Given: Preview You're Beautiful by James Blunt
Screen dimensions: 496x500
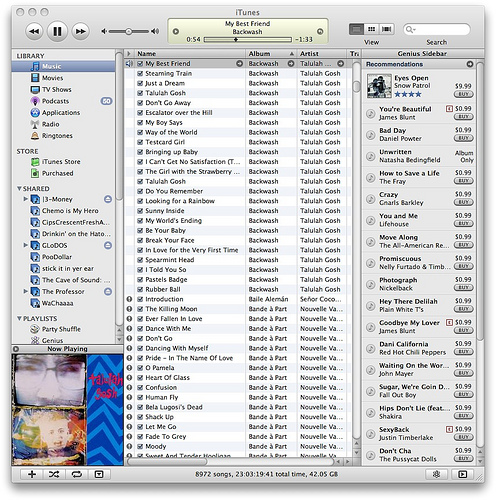Looking at the screenshot, I should 370,114.
